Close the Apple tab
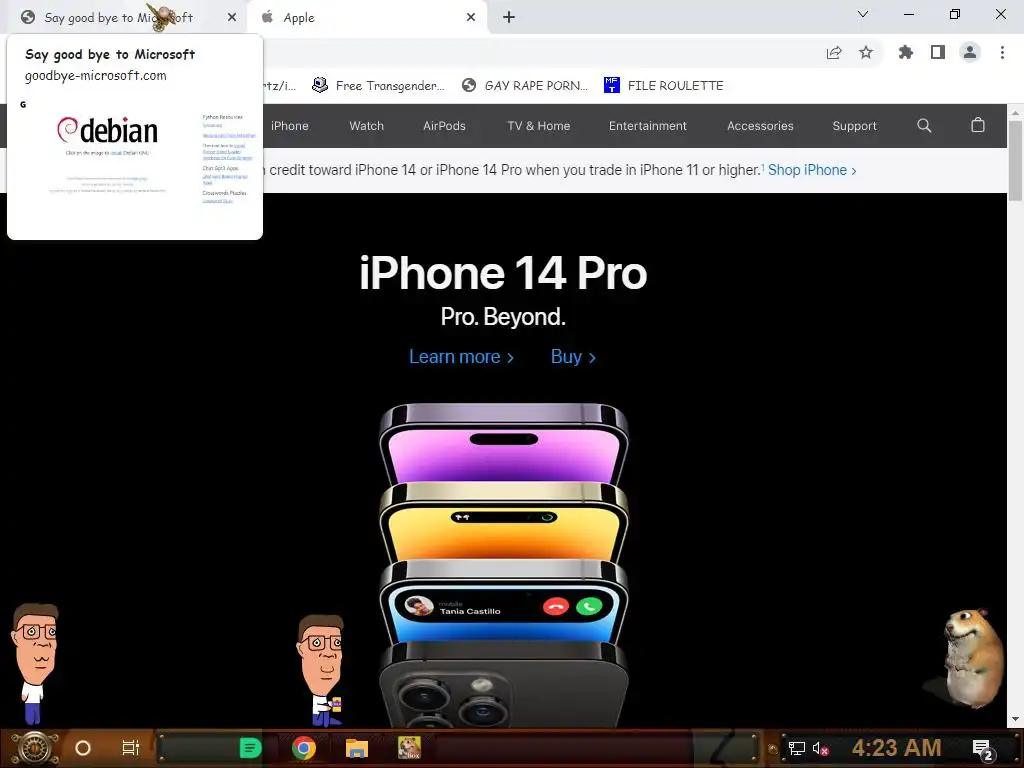 [471, 18]
